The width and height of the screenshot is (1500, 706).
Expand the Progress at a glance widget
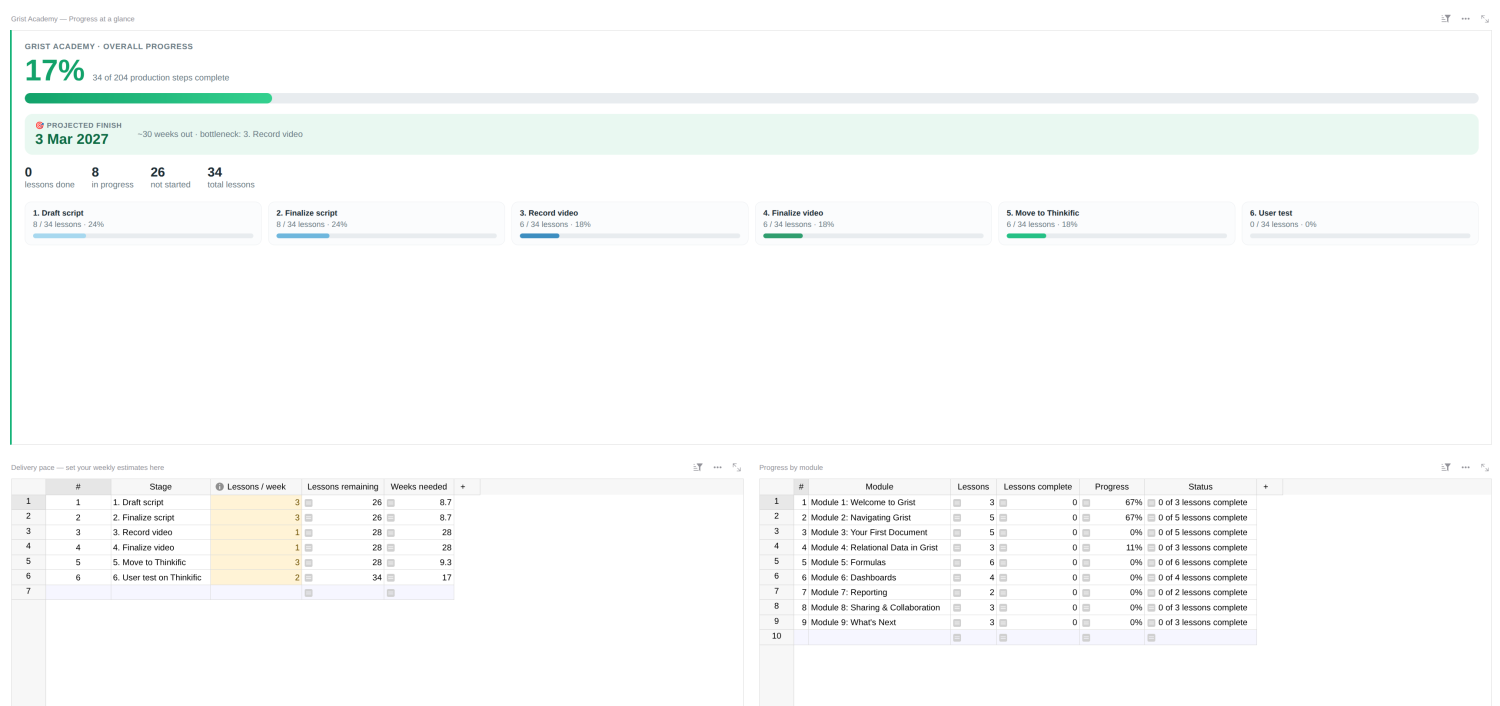point(1485,19)
